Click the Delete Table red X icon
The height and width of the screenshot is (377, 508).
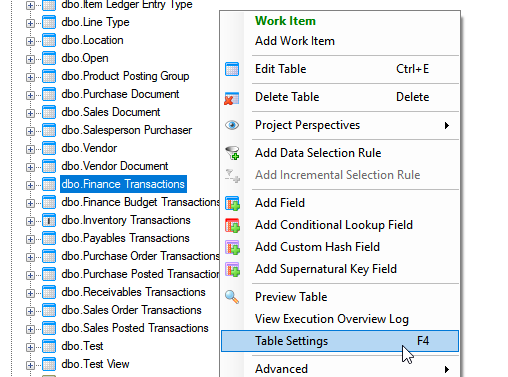[x=232, y=99]
